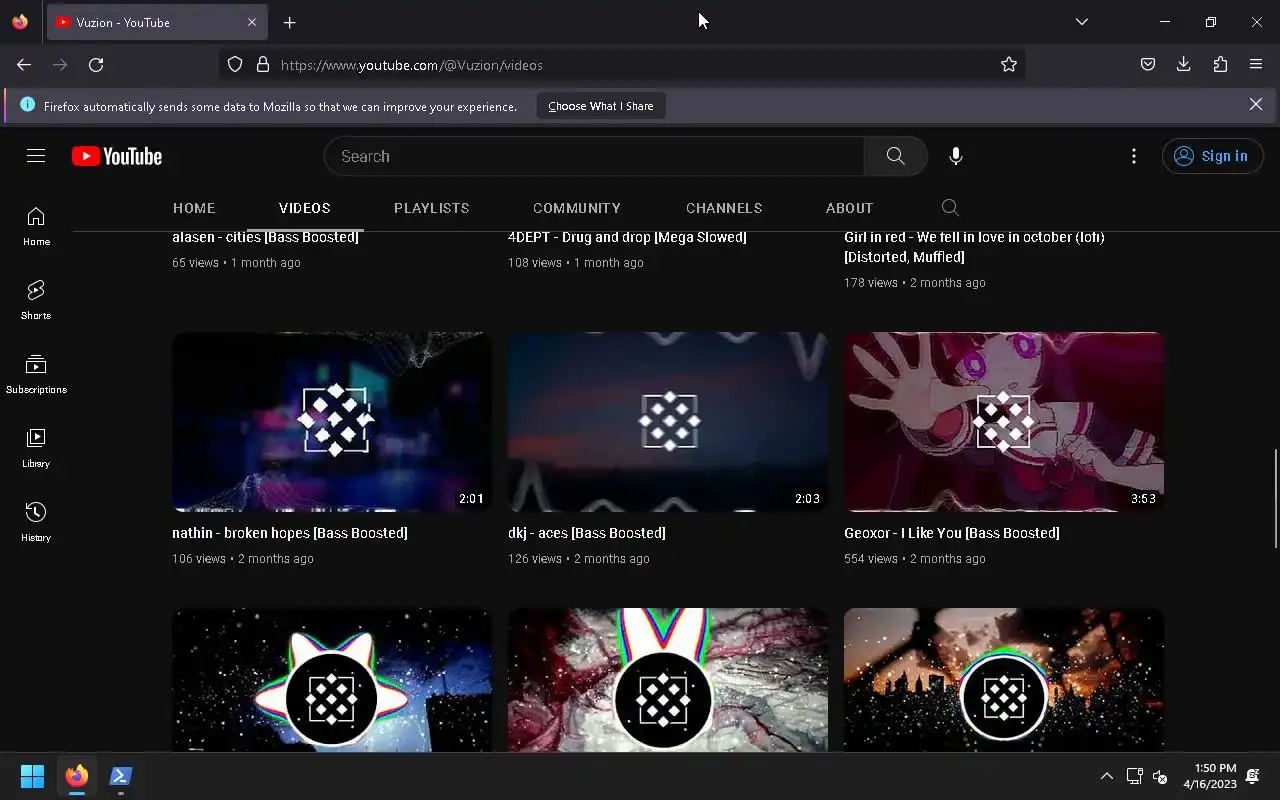The width and height of the screenshot is (1280, 800).
Task: Go to Home in sidebar
Action: (36, 227)
